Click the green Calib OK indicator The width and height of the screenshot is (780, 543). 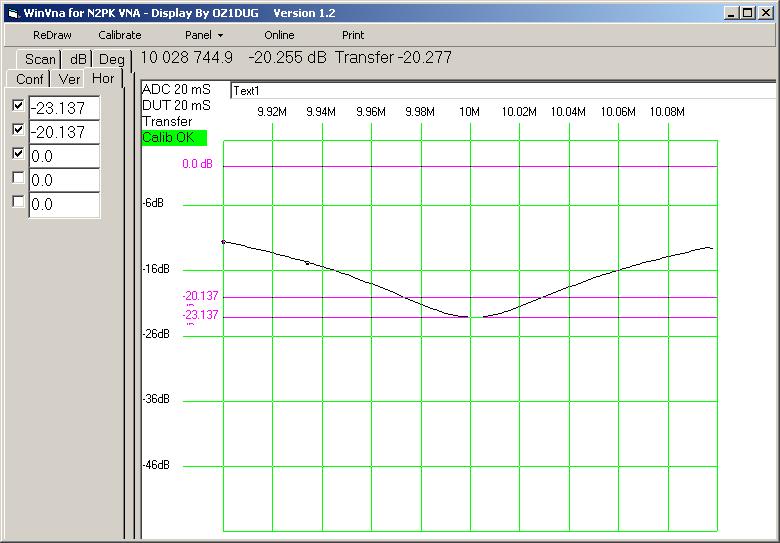174,138
